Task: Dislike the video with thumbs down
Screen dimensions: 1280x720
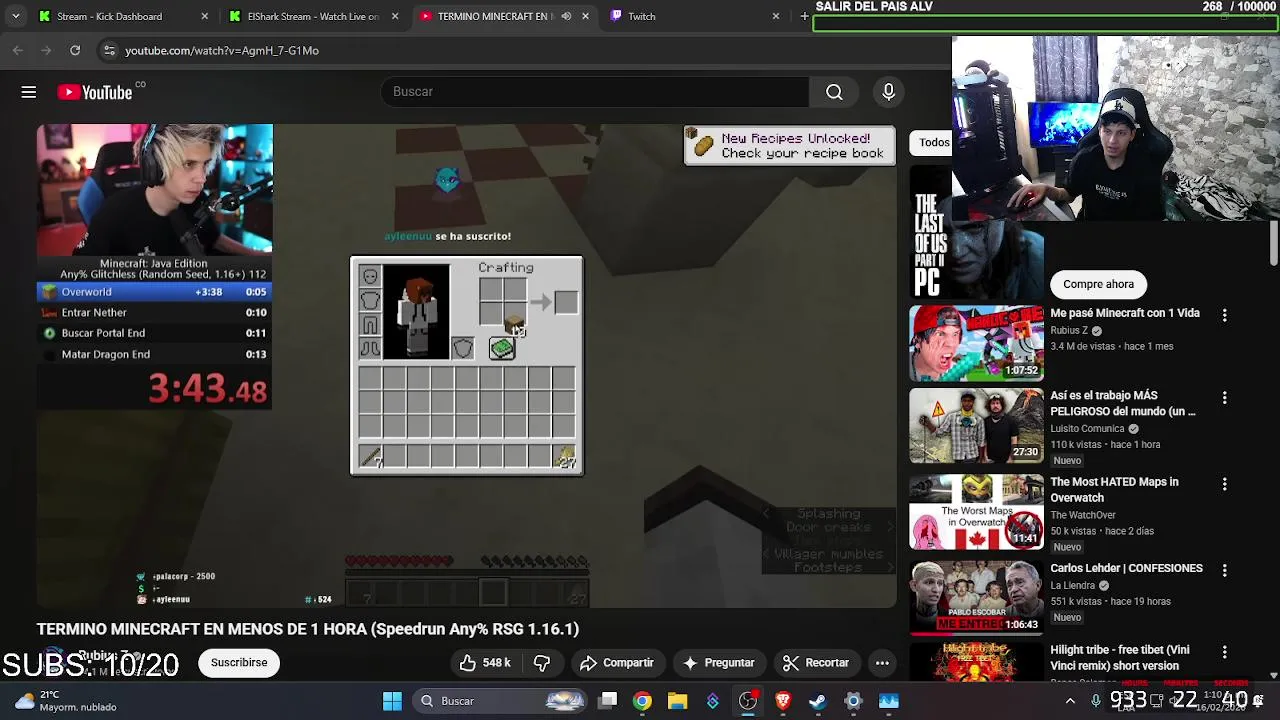Action: [542, 663]
